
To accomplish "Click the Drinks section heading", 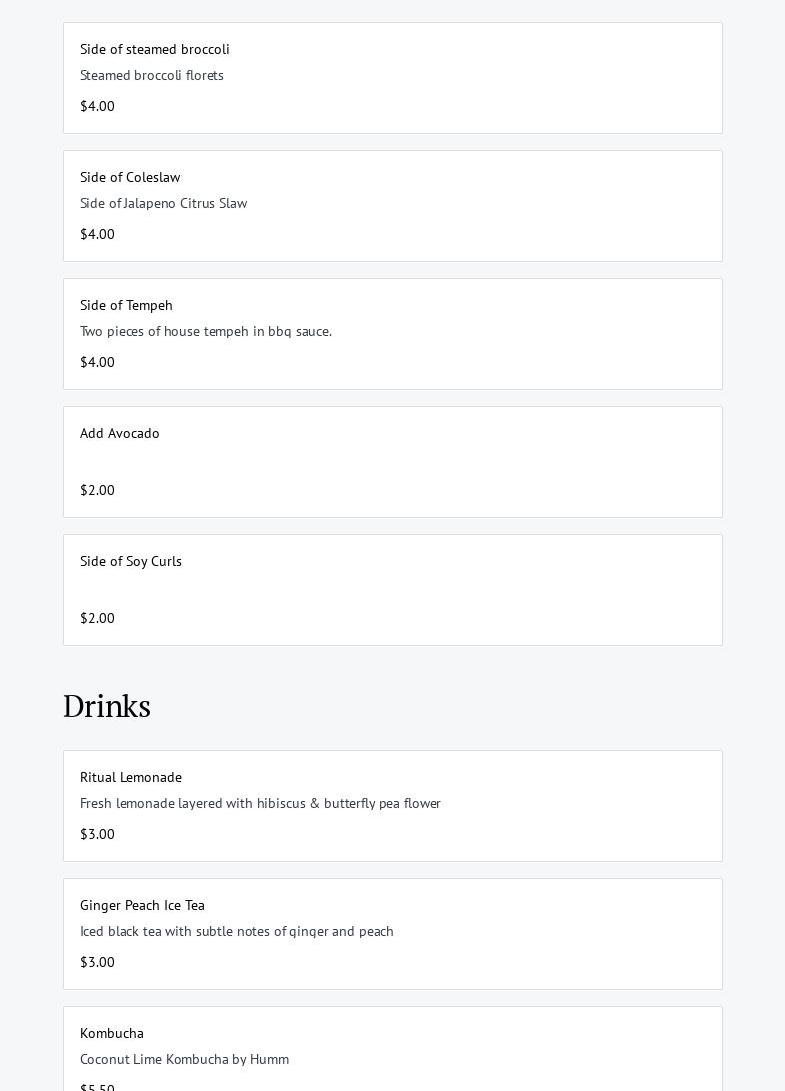I will coord(107,706).
